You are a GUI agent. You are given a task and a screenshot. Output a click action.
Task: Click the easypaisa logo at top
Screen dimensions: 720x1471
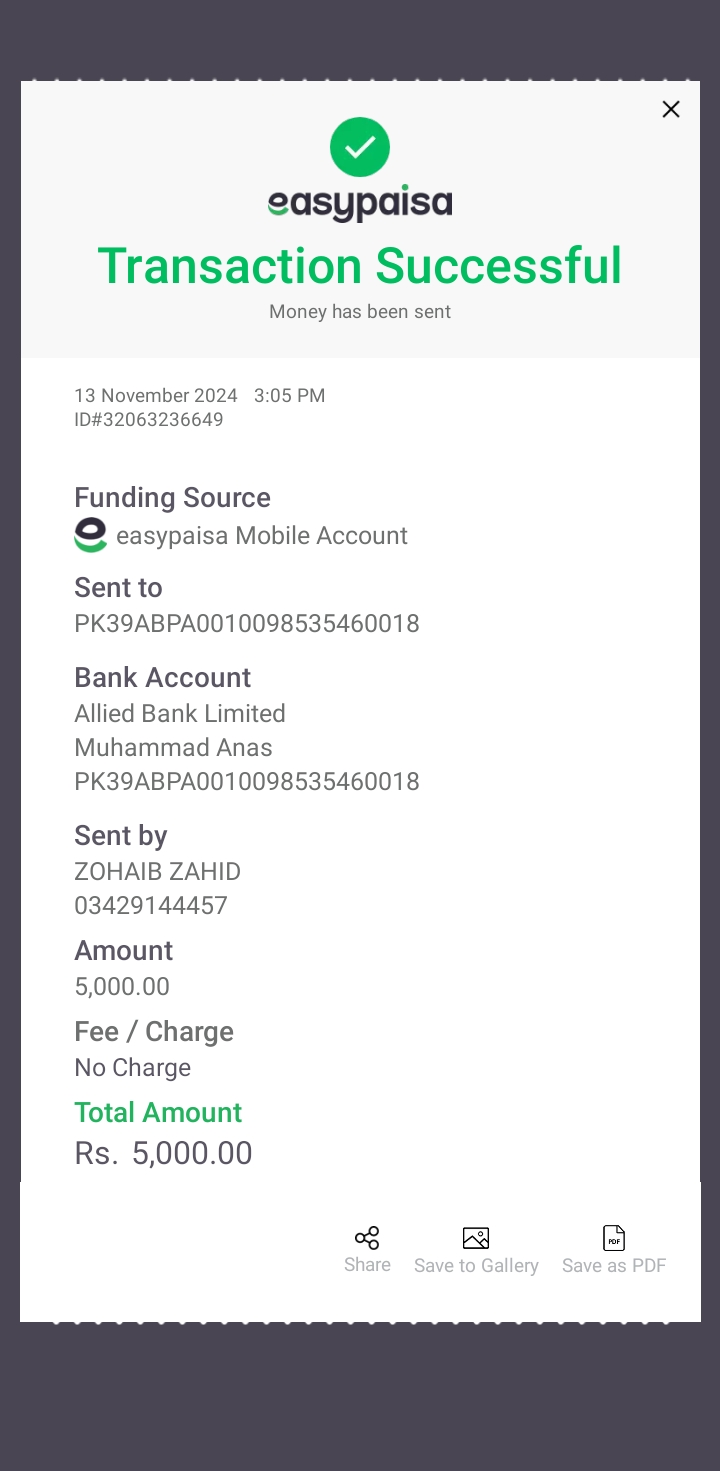tap(360, 203)
